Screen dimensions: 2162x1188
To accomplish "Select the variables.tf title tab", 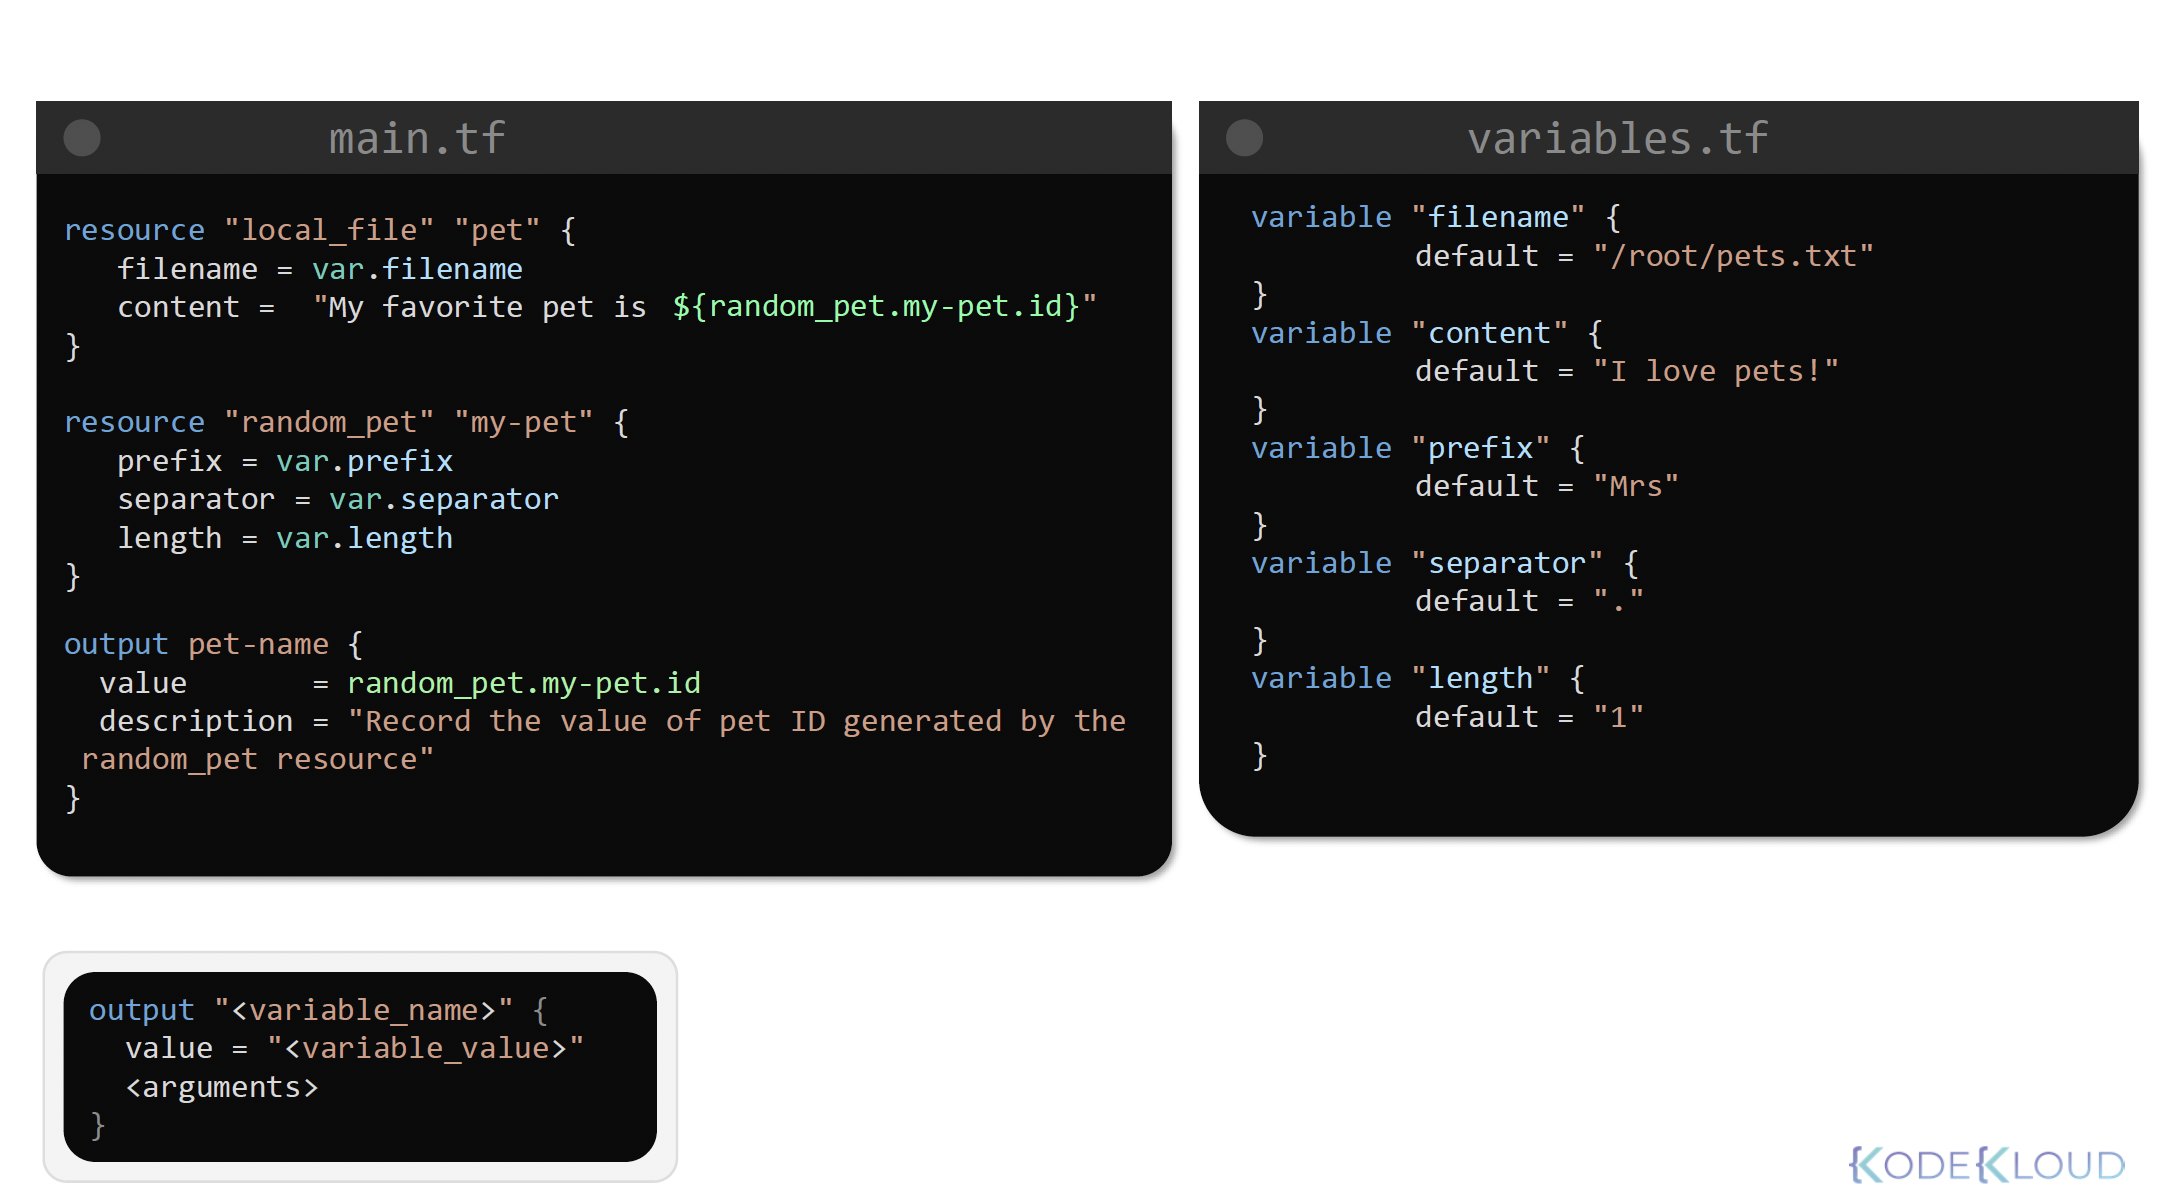I will click(1617, 138).
